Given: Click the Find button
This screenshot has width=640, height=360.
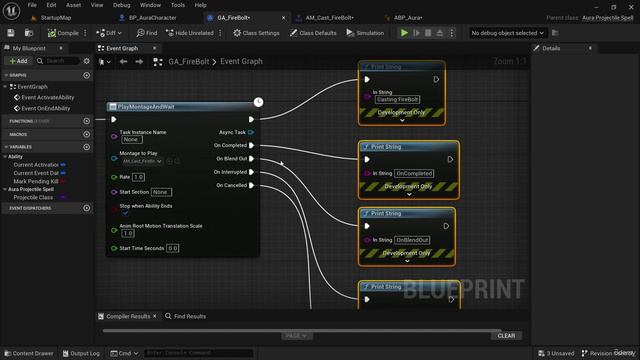Looking at the screenshot, I should [147, 33].
